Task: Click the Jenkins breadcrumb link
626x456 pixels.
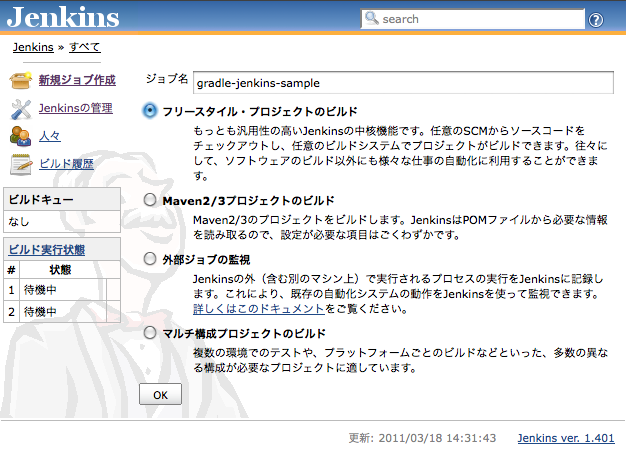Action: (x=33, y=47)
